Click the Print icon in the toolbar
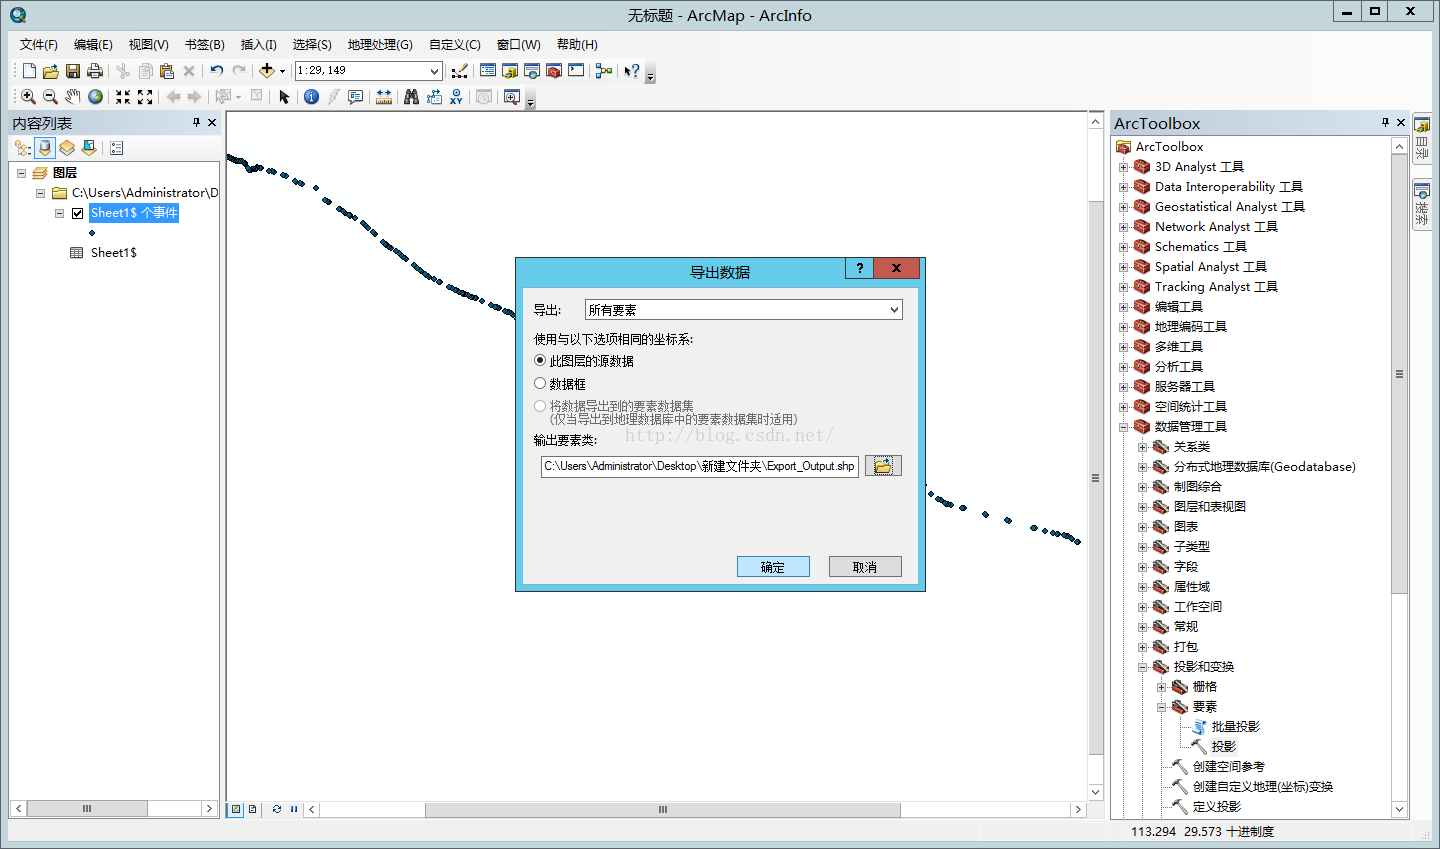This screenshot has width=1440, height=849. coord(95,71)
